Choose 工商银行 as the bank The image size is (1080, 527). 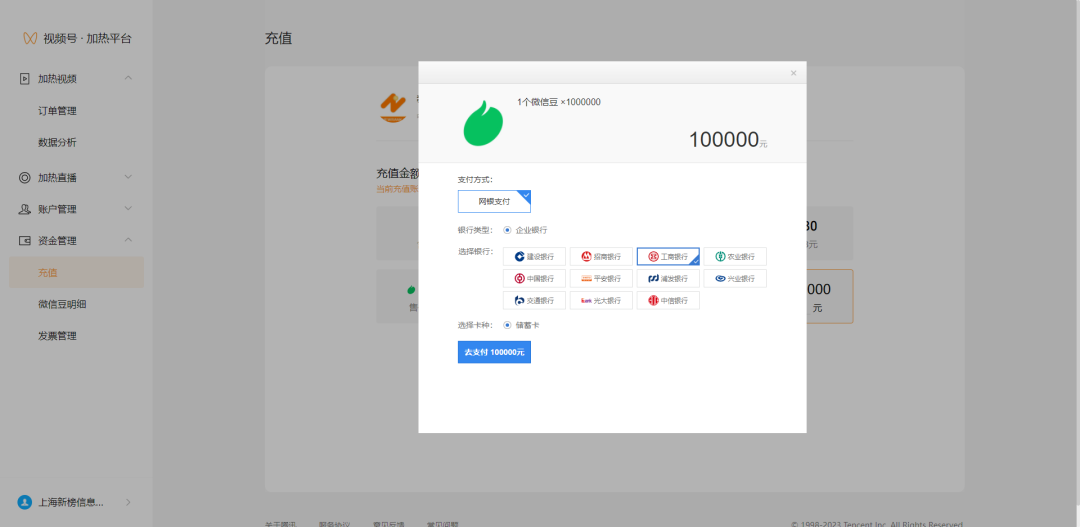(668, 256)
